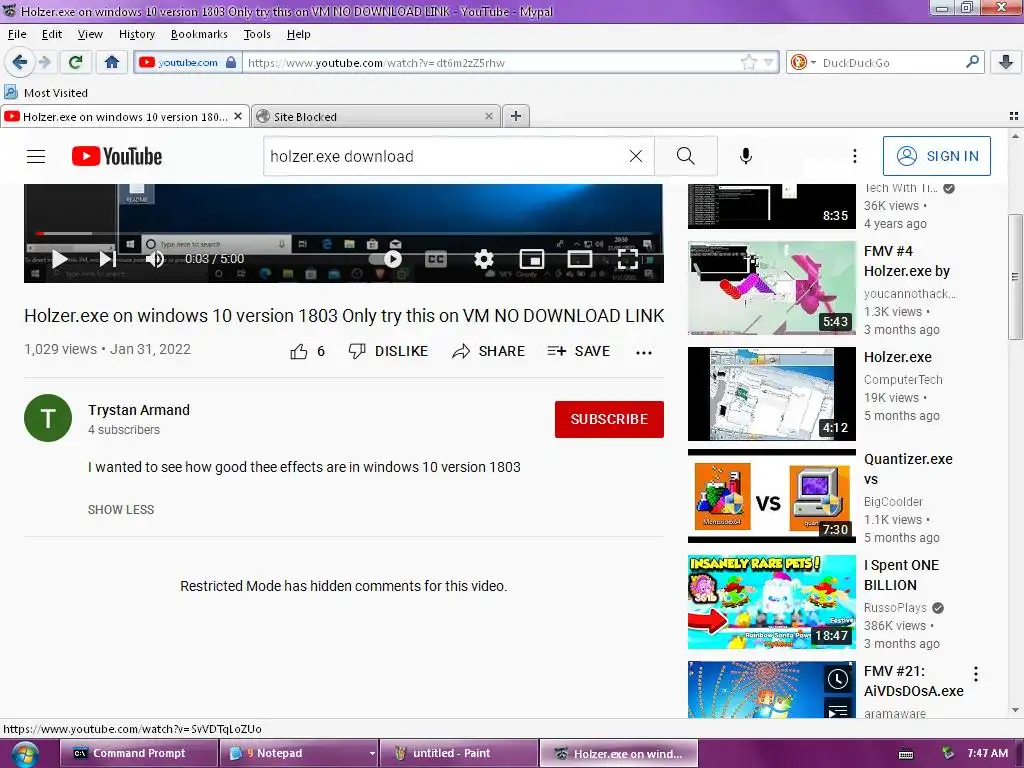Switch to miniplayer mode

click(x=532, y=259)
